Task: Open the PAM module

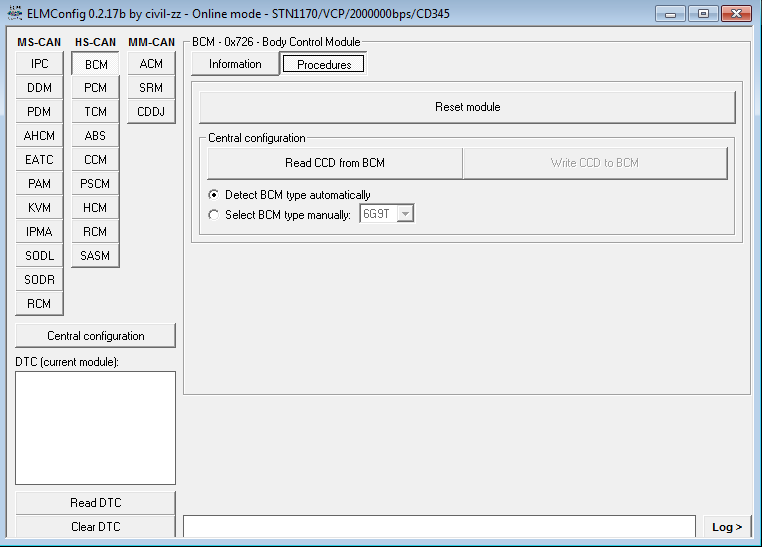Action: tap(39, 184)
